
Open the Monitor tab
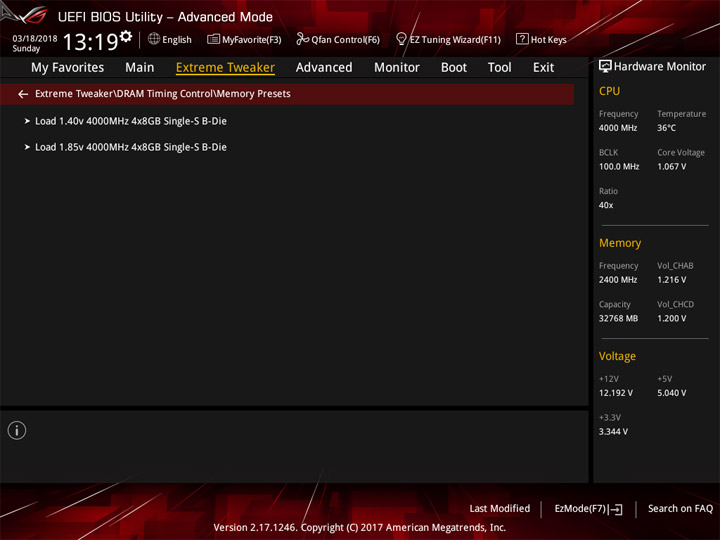[397, 68]
